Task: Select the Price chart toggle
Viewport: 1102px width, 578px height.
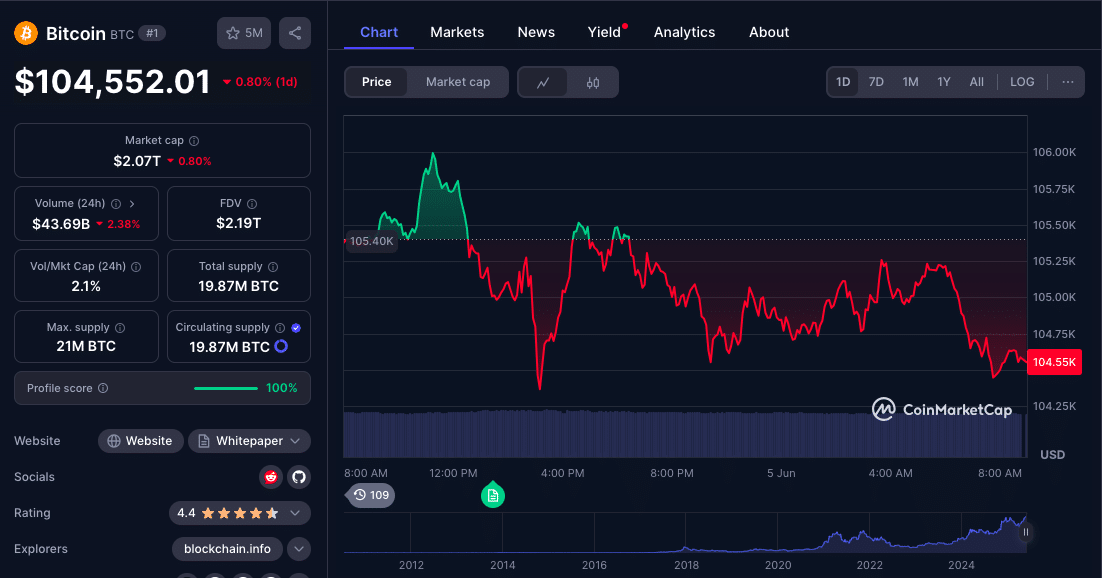Action: 377,82
